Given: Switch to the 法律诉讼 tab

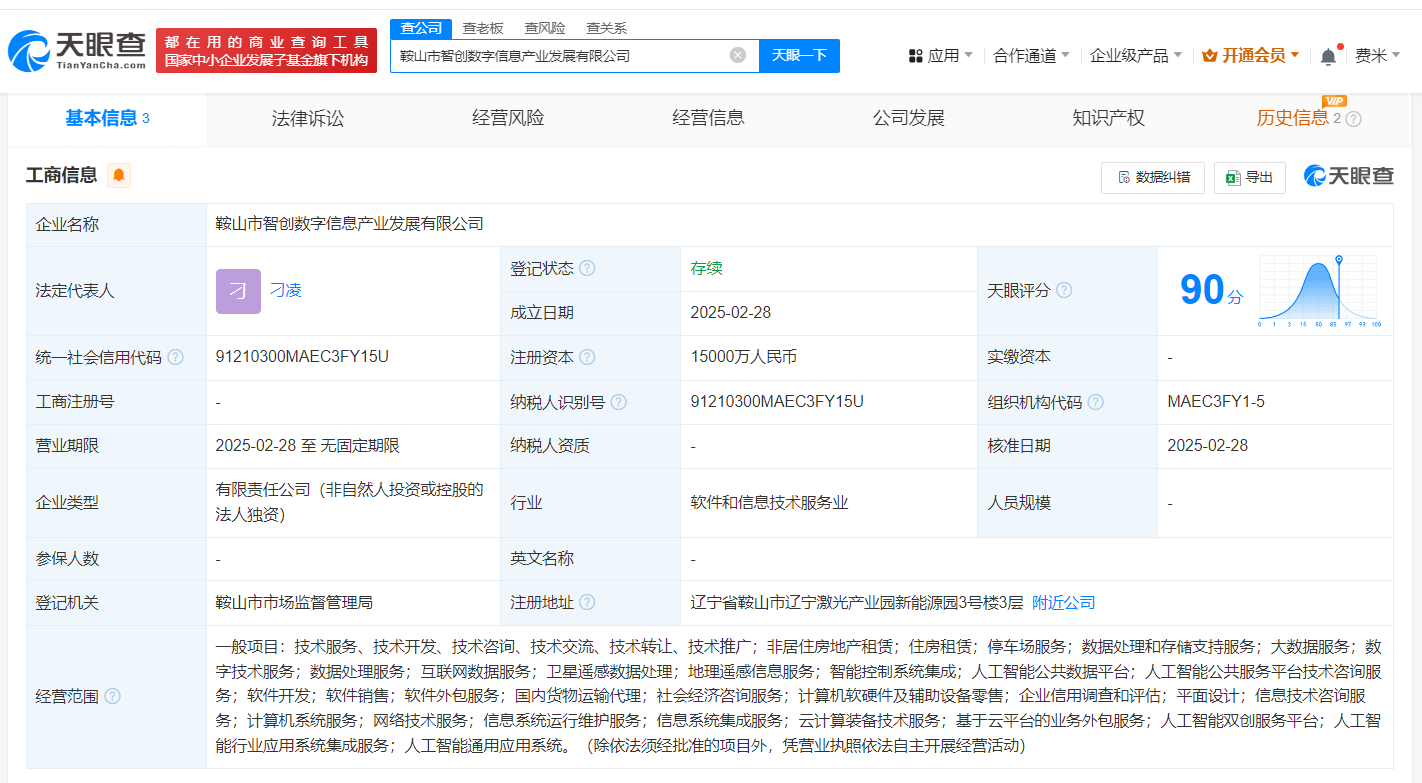Looking at the screenshot, I should [308, 118].
